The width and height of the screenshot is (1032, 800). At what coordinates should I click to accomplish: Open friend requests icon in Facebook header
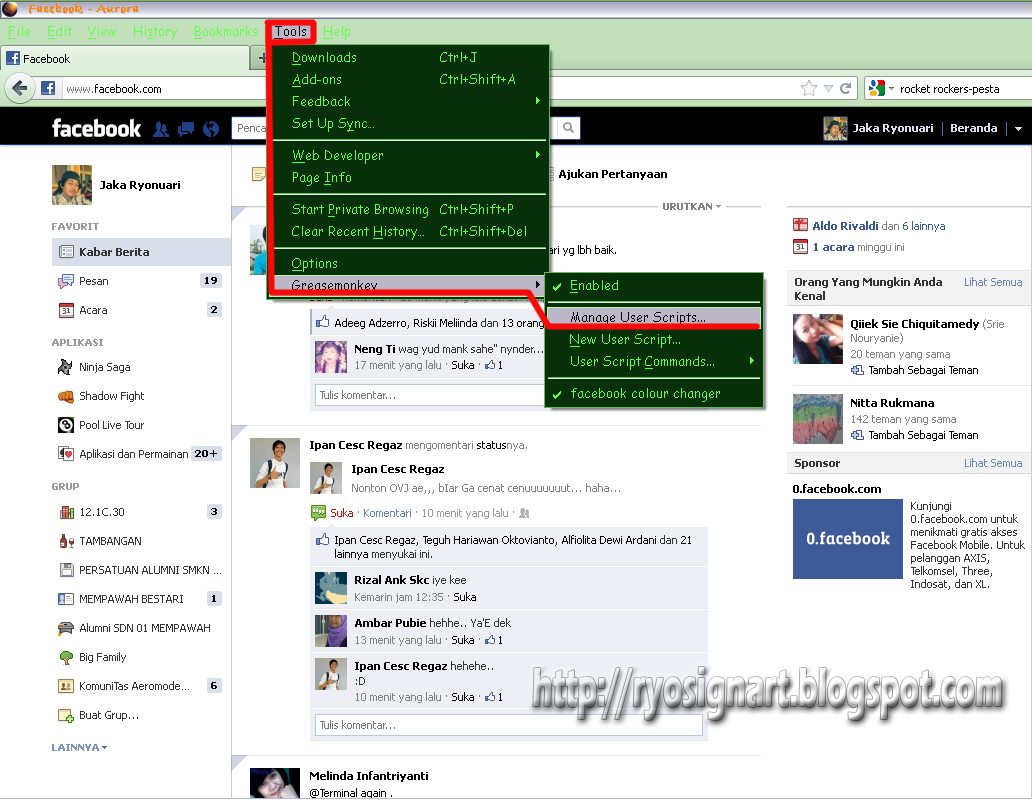click(x=161, y=129)
